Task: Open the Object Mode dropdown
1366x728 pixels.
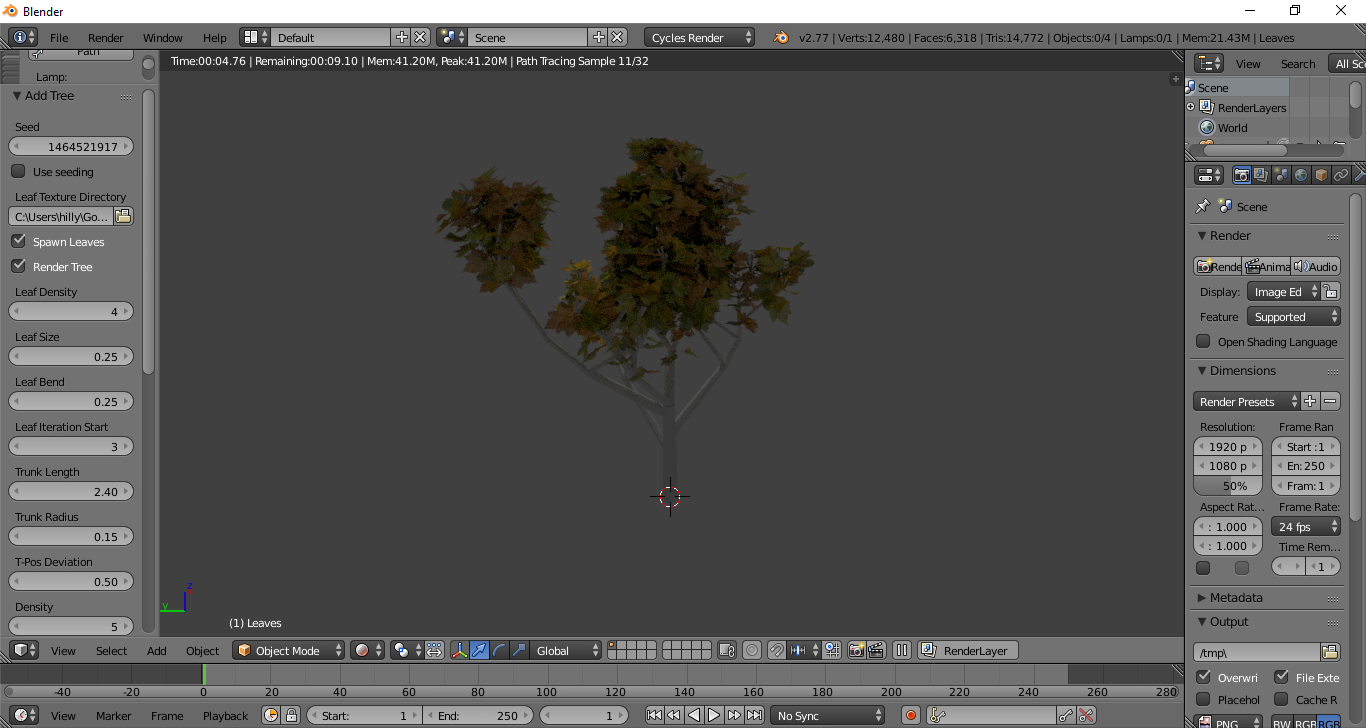Action: click(x=289, y=650)
